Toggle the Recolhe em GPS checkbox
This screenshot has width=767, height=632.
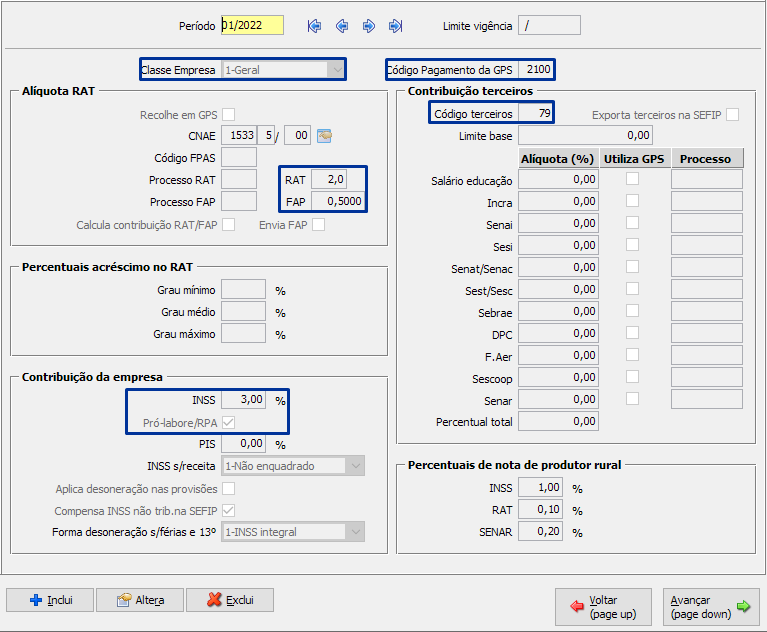[229, 115]
